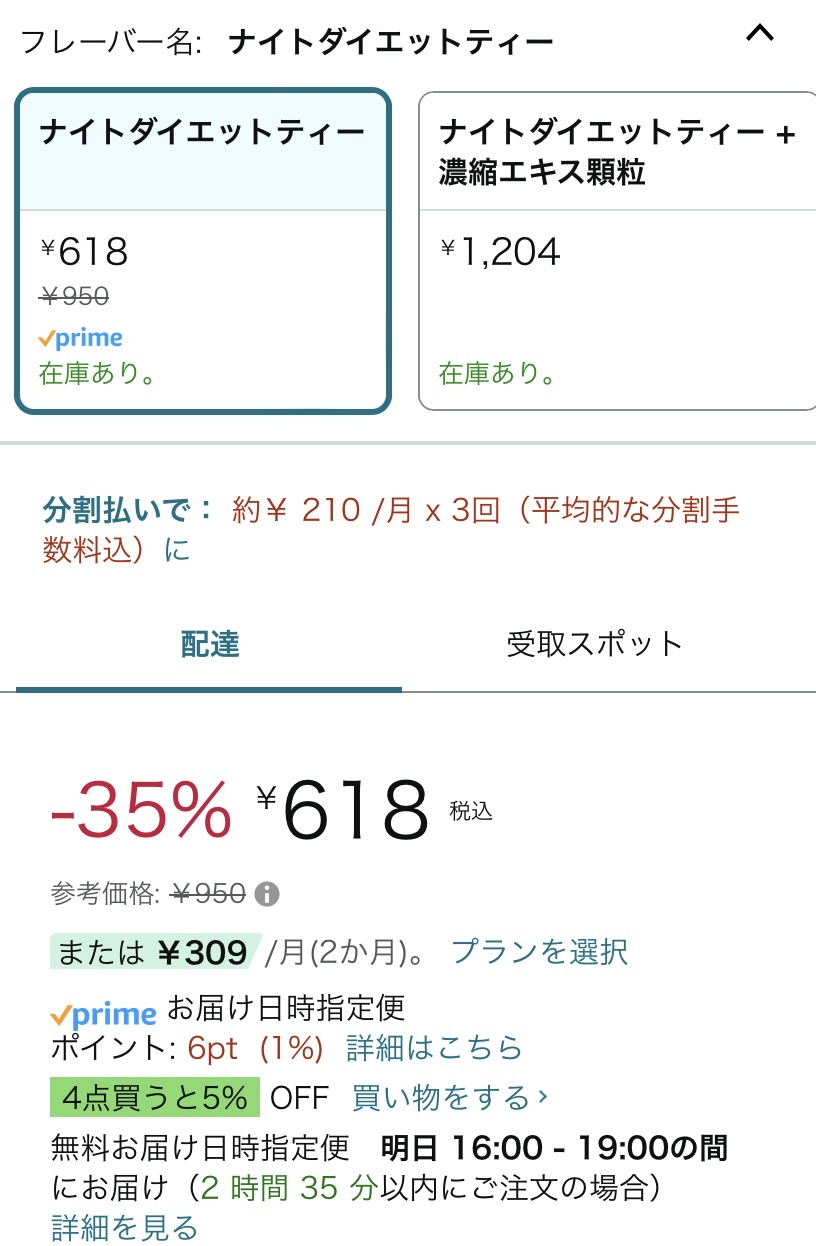Click the info icon beside 参考価格

267,893
